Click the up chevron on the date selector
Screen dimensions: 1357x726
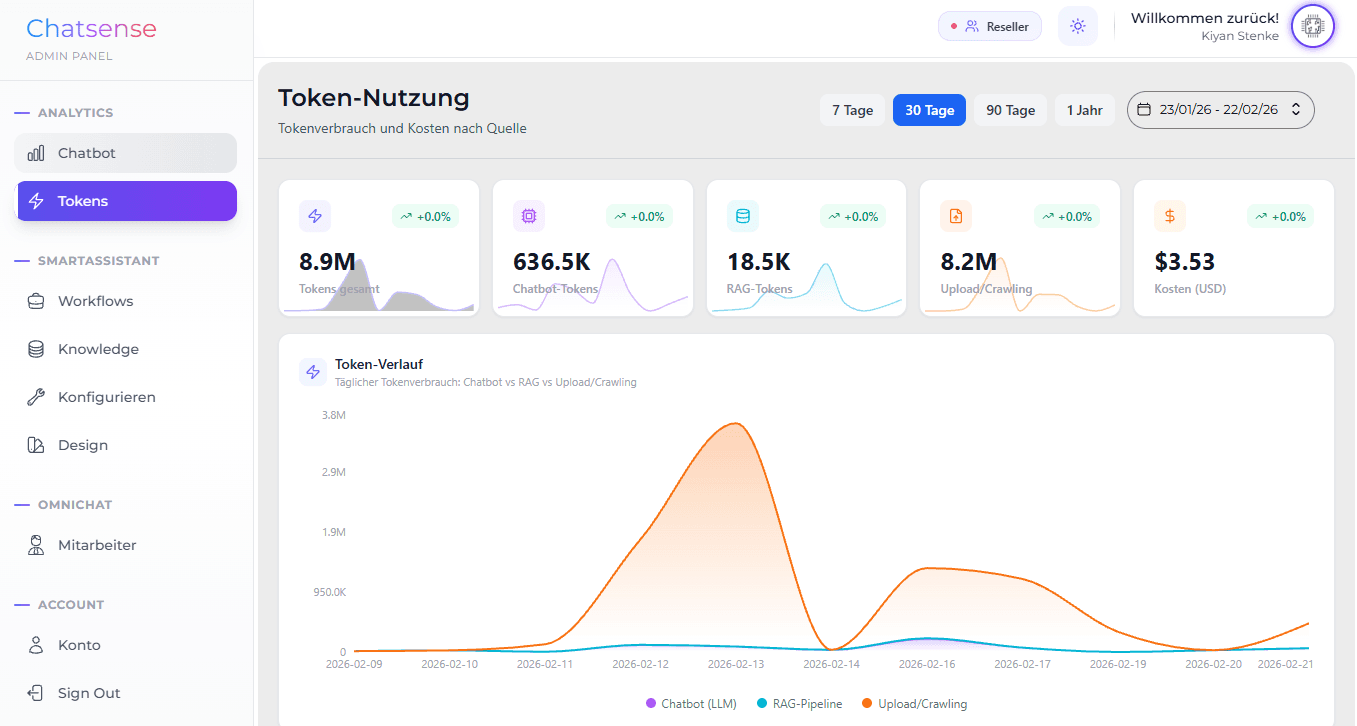click(1294, 105)
